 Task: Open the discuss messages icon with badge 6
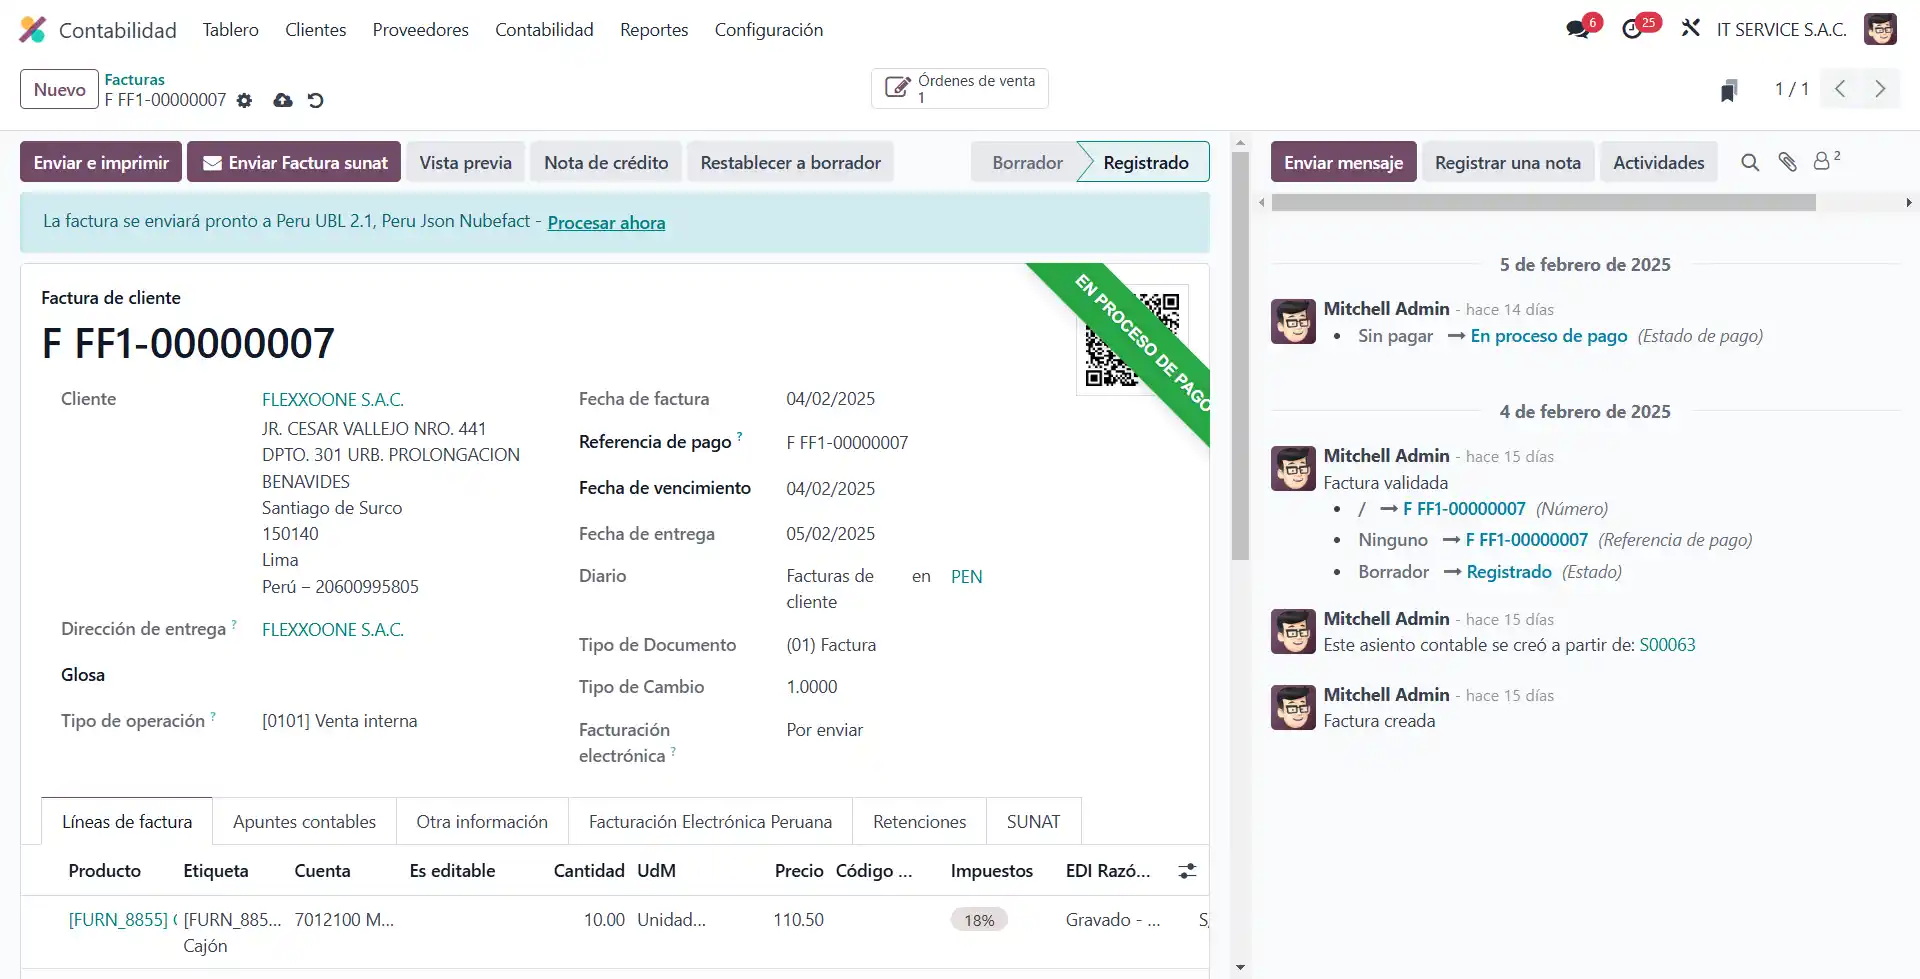click(1579, 30)
